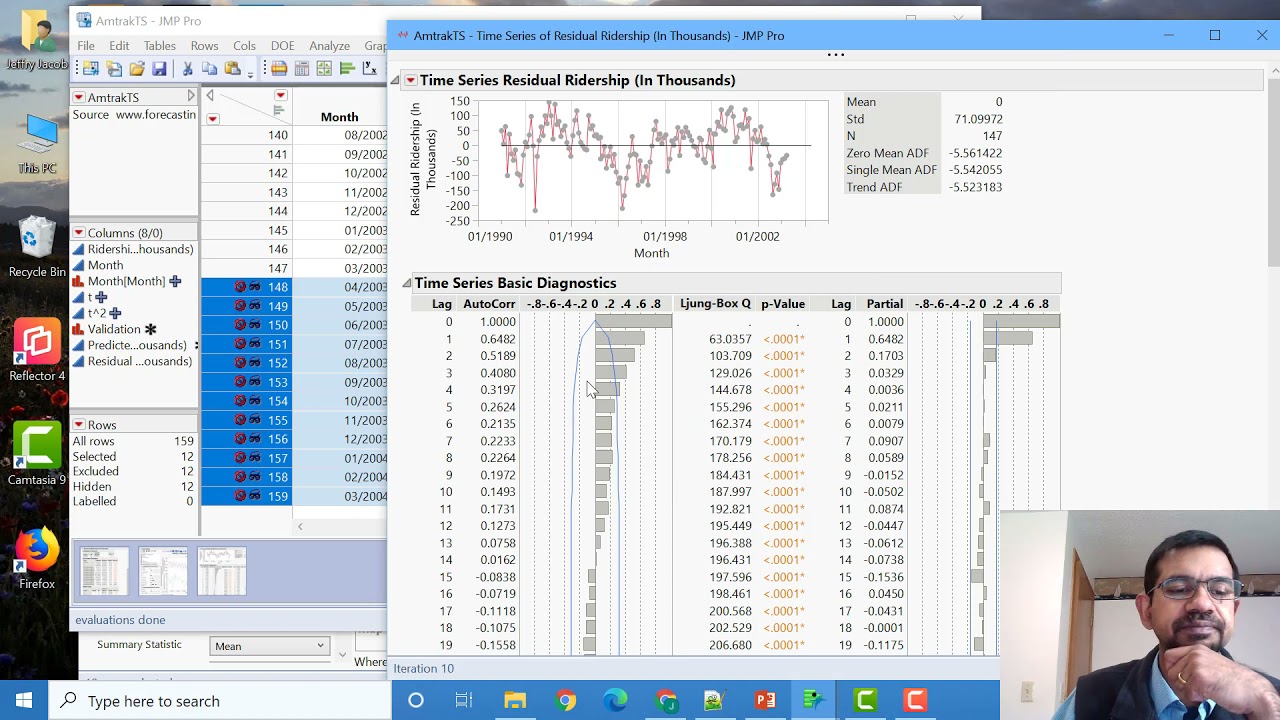Open the DOE menu
This screenshot has height=720, width=1280.
point(282,46)
